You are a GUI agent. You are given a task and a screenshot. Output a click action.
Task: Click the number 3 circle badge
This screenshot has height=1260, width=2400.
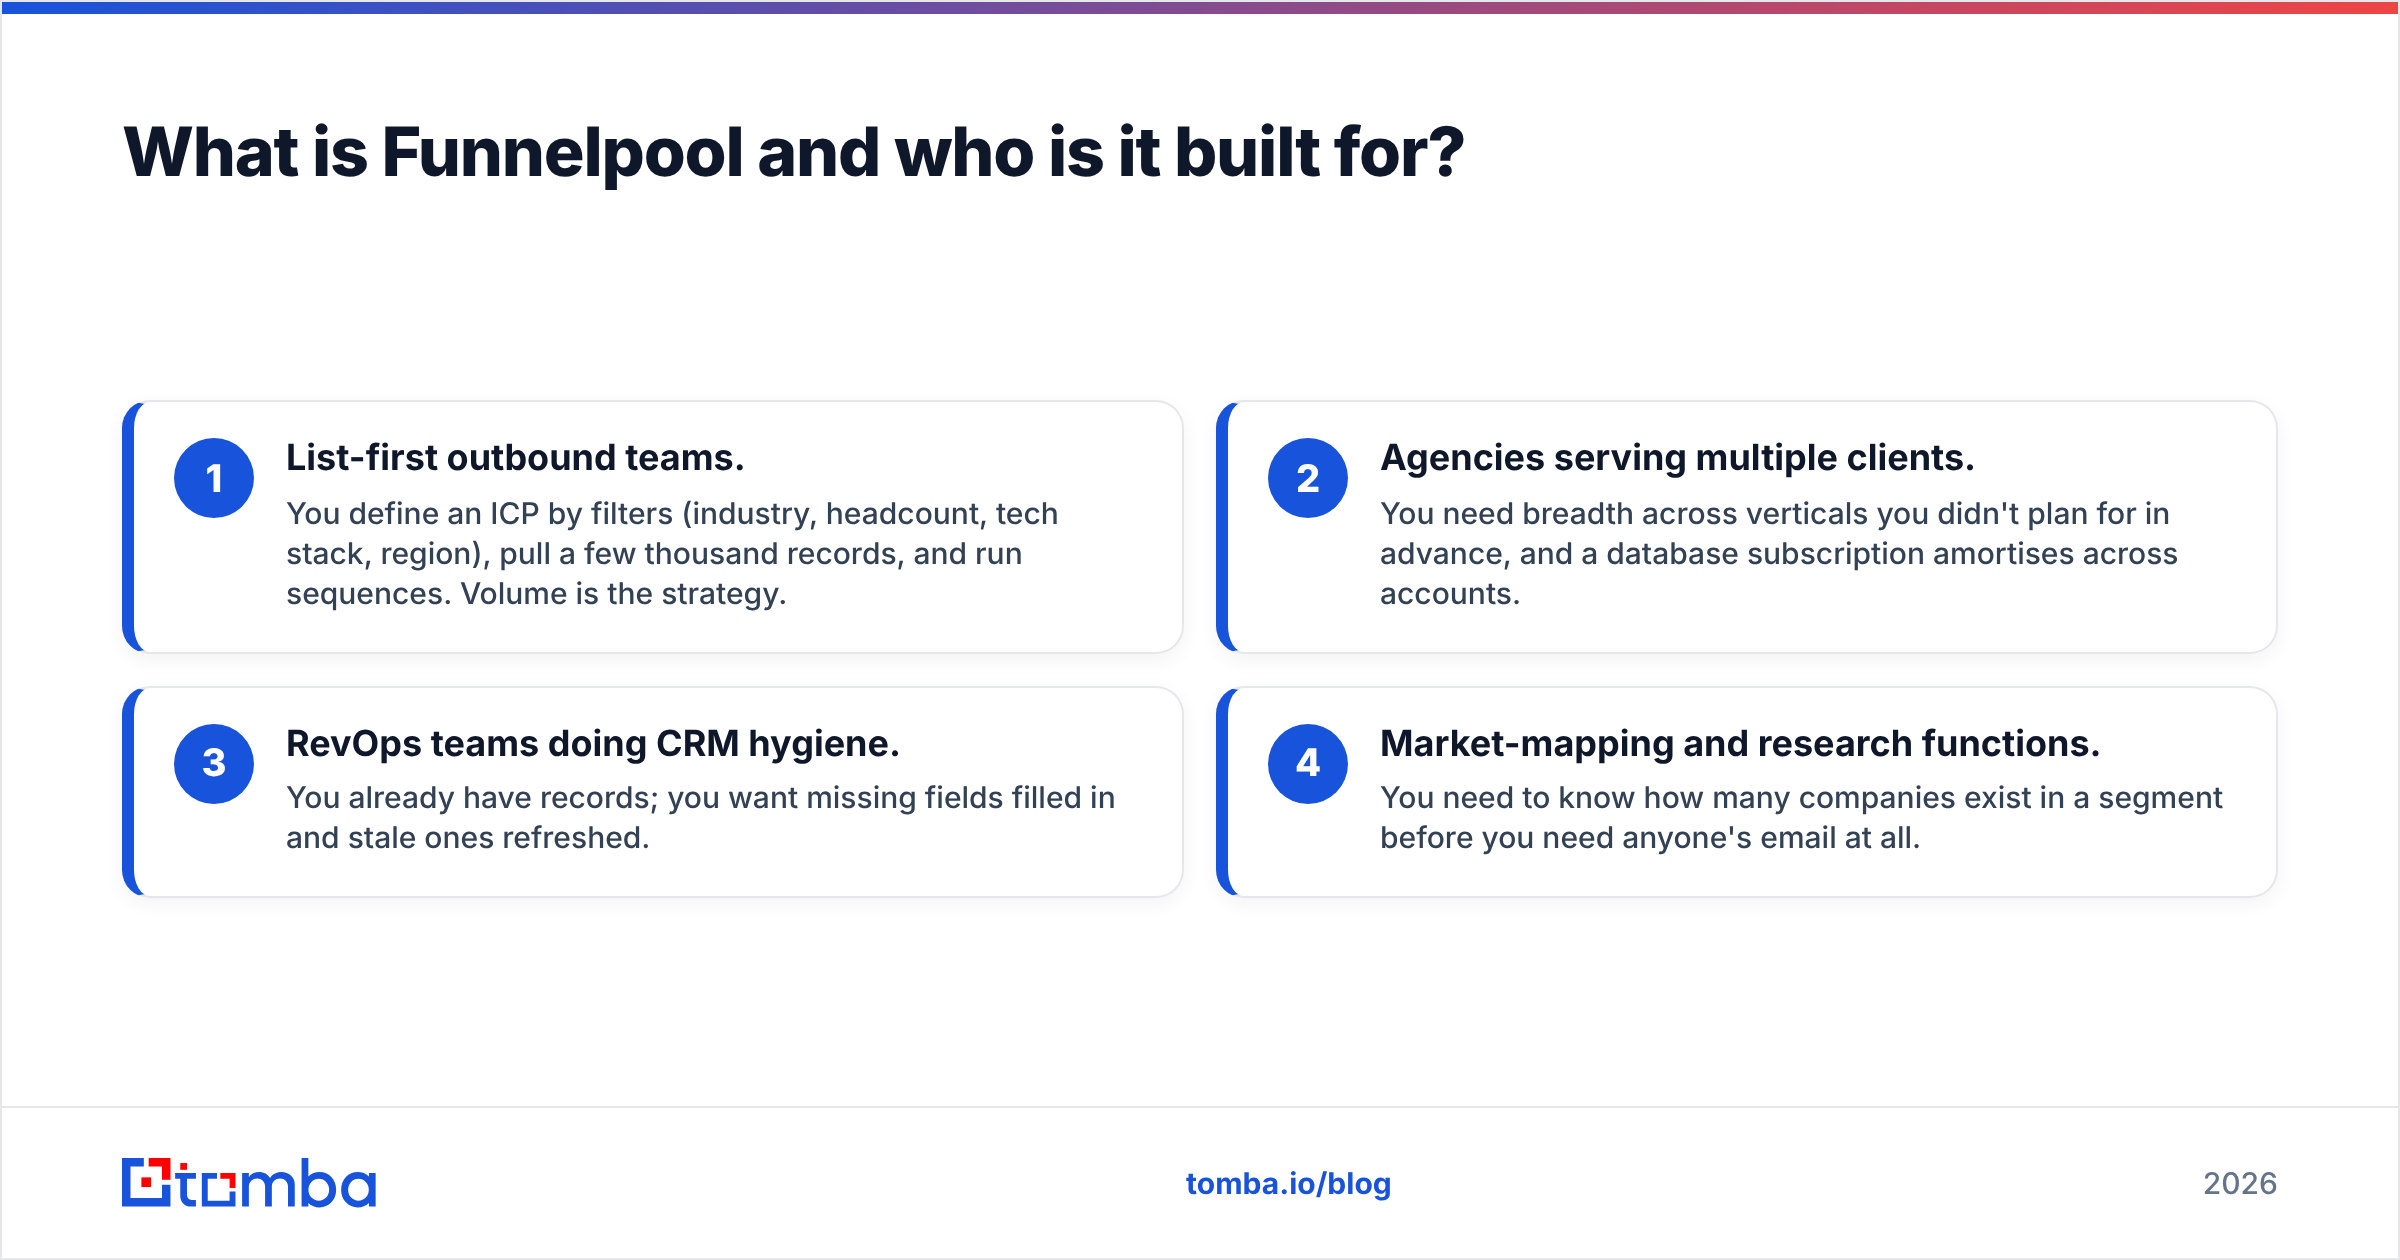(214, 763)
